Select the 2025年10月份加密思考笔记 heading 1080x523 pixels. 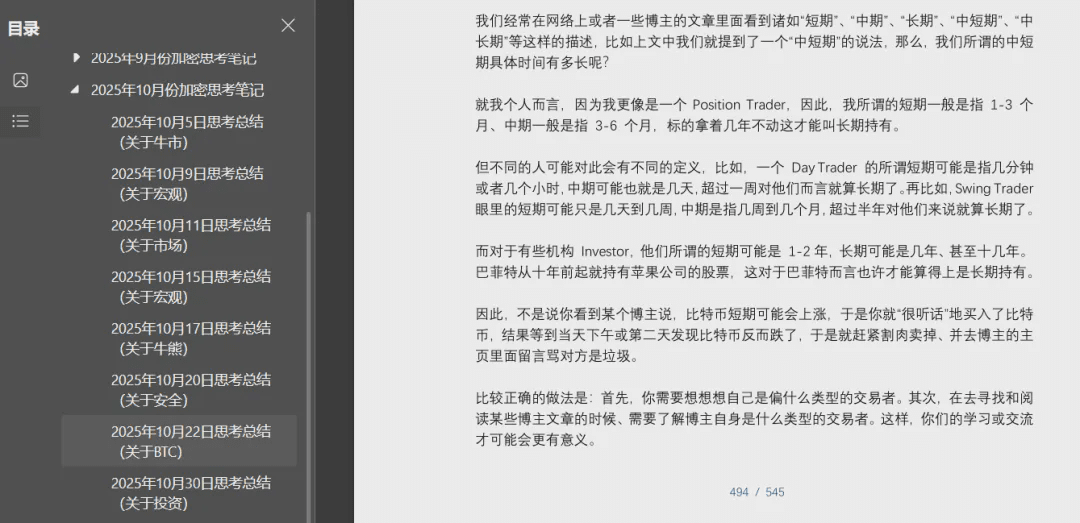[x=177, y=89]
